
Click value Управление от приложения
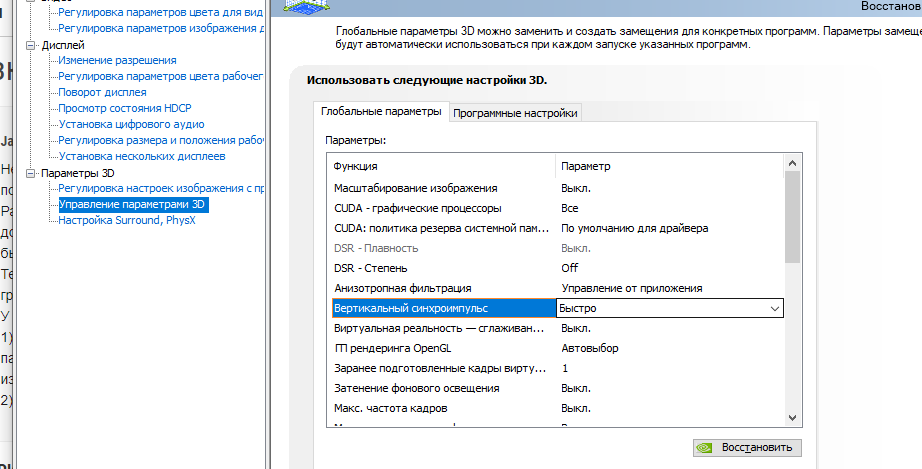[x=632, y=288]
